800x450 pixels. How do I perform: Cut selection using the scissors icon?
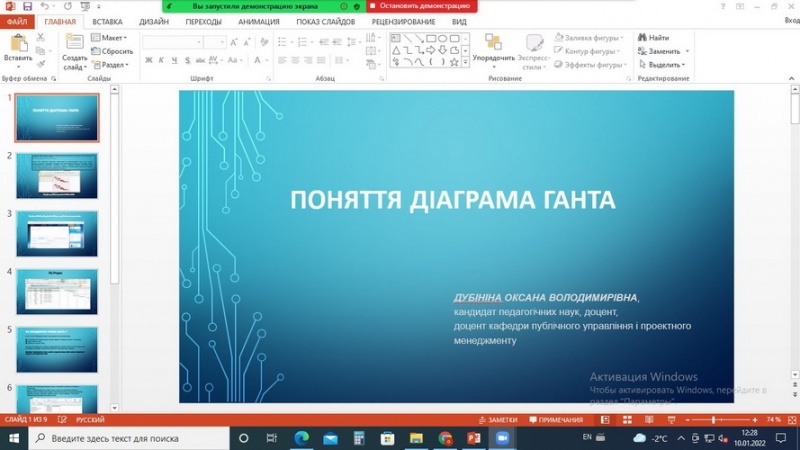(40, 38)
